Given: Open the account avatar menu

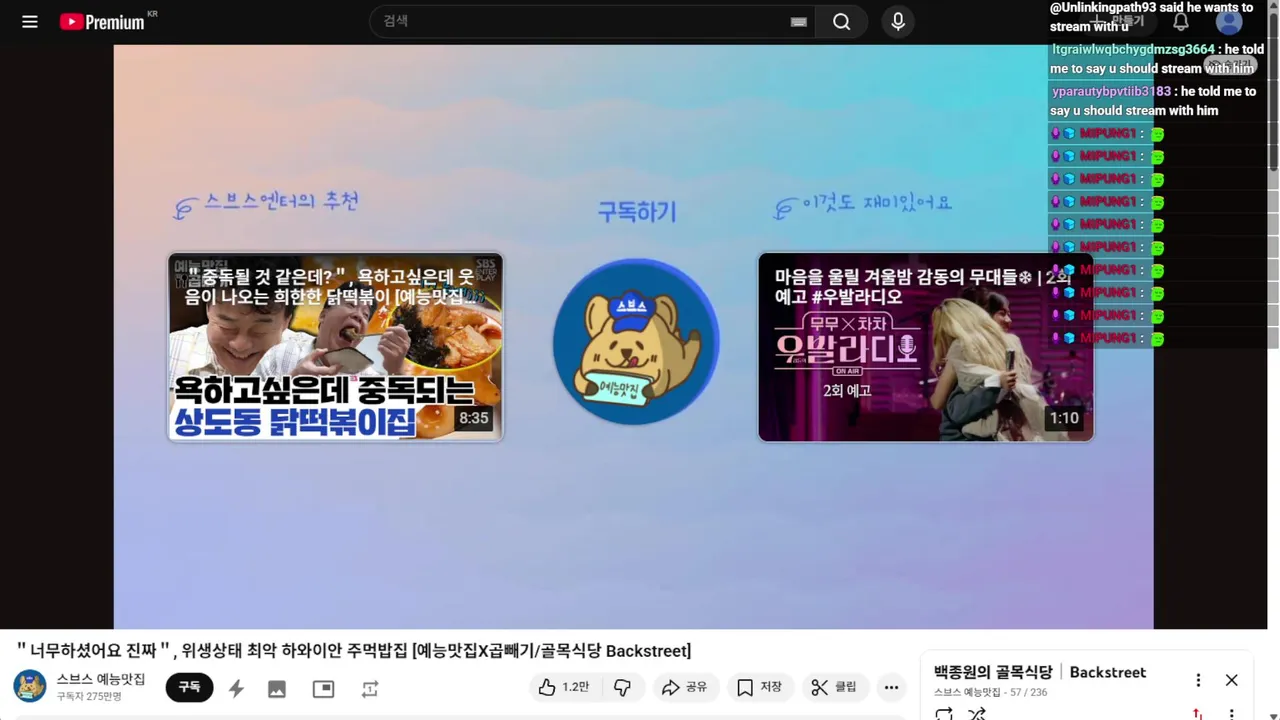Looking at the screenshot, I should pos(1229,21).
